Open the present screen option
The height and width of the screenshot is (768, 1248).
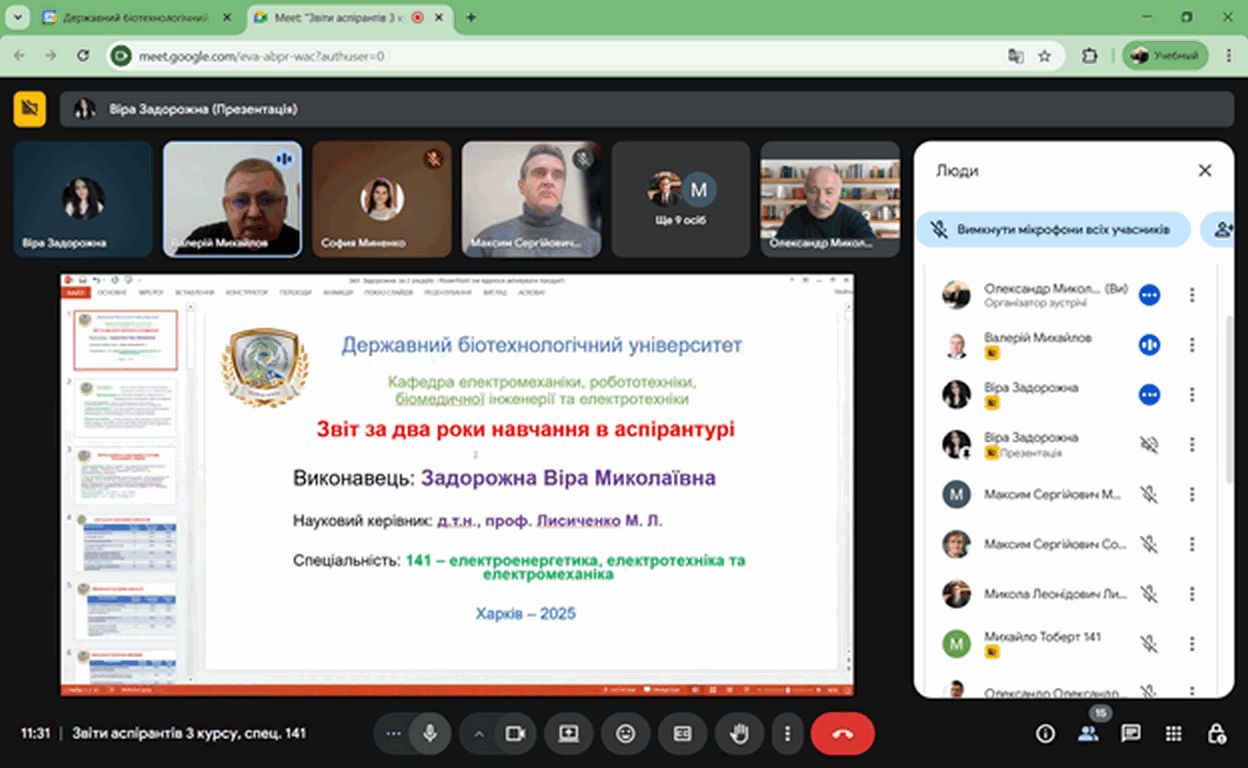coord(569,734)
